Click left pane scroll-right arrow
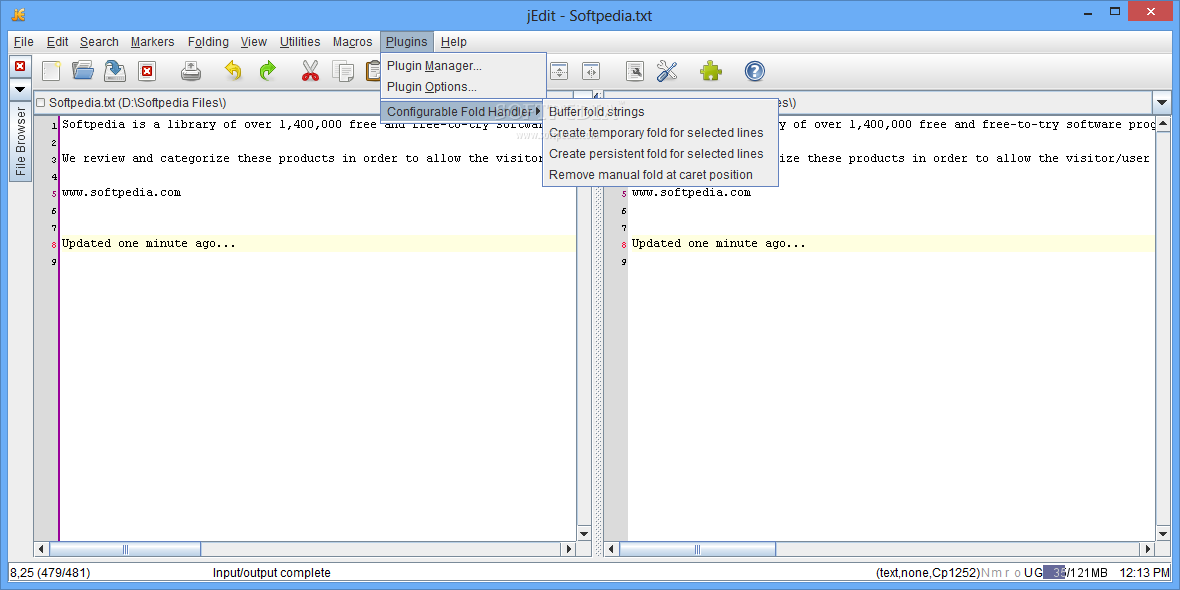Screen dimensions: 1180x590 click(569, 549)
